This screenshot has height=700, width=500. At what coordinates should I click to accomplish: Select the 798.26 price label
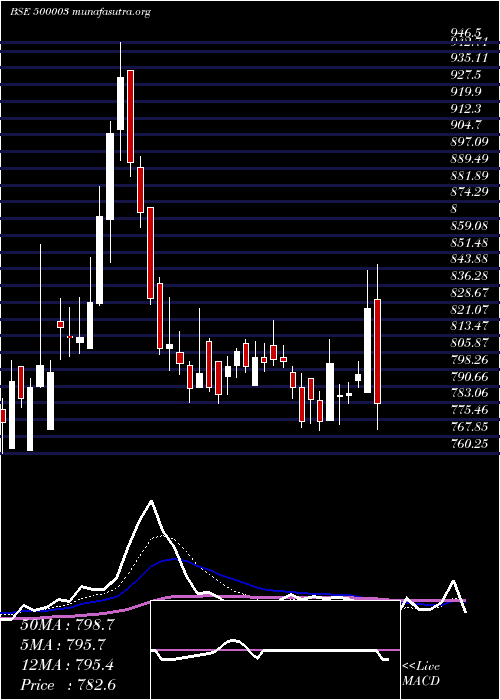(468, 360)
